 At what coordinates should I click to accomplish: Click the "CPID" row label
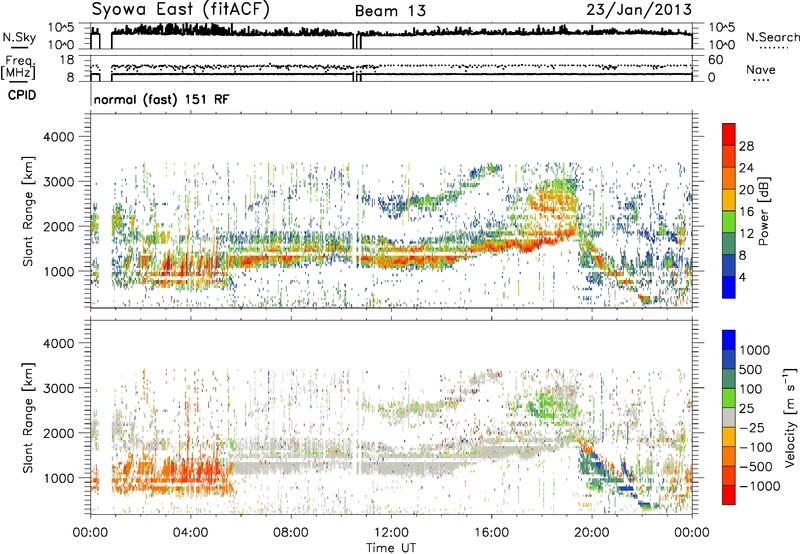point(22,95)
